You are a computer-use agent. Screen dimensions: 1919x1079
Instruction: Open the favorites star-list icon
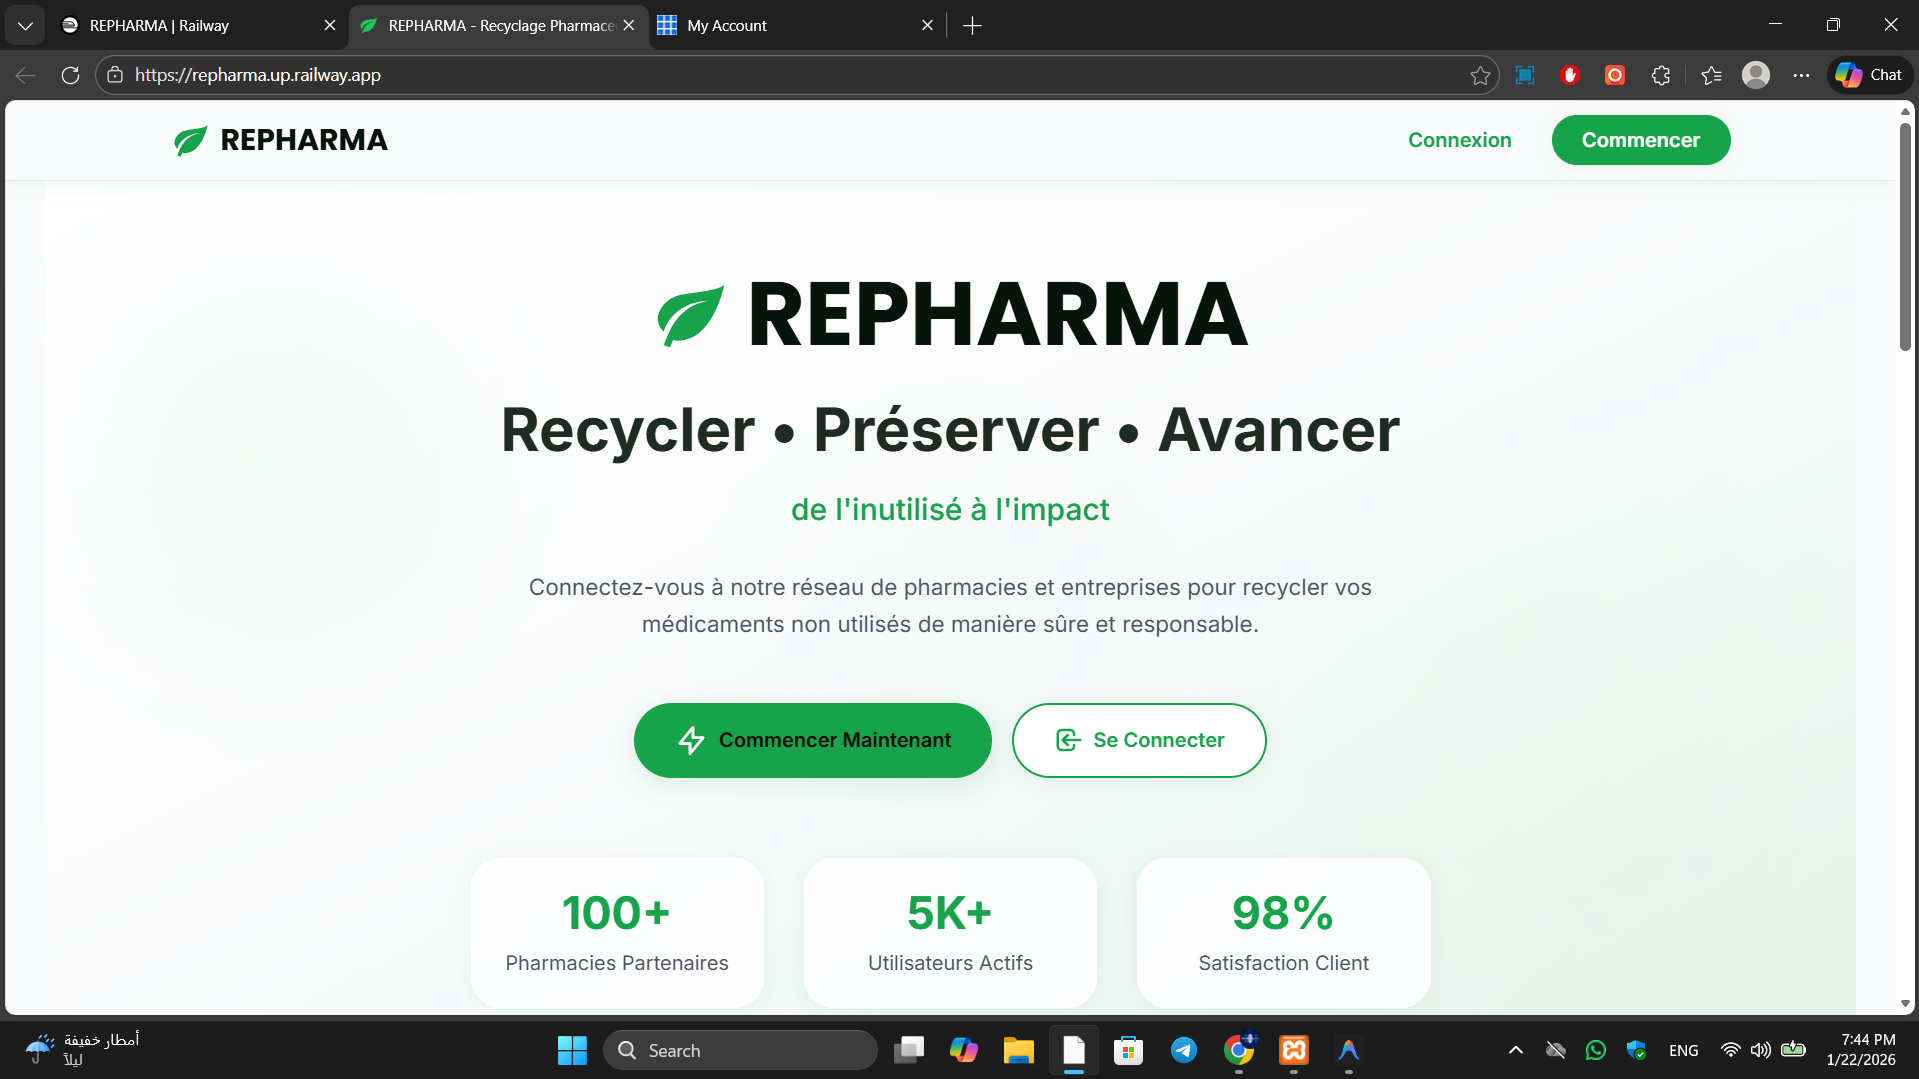(1710, 75)
